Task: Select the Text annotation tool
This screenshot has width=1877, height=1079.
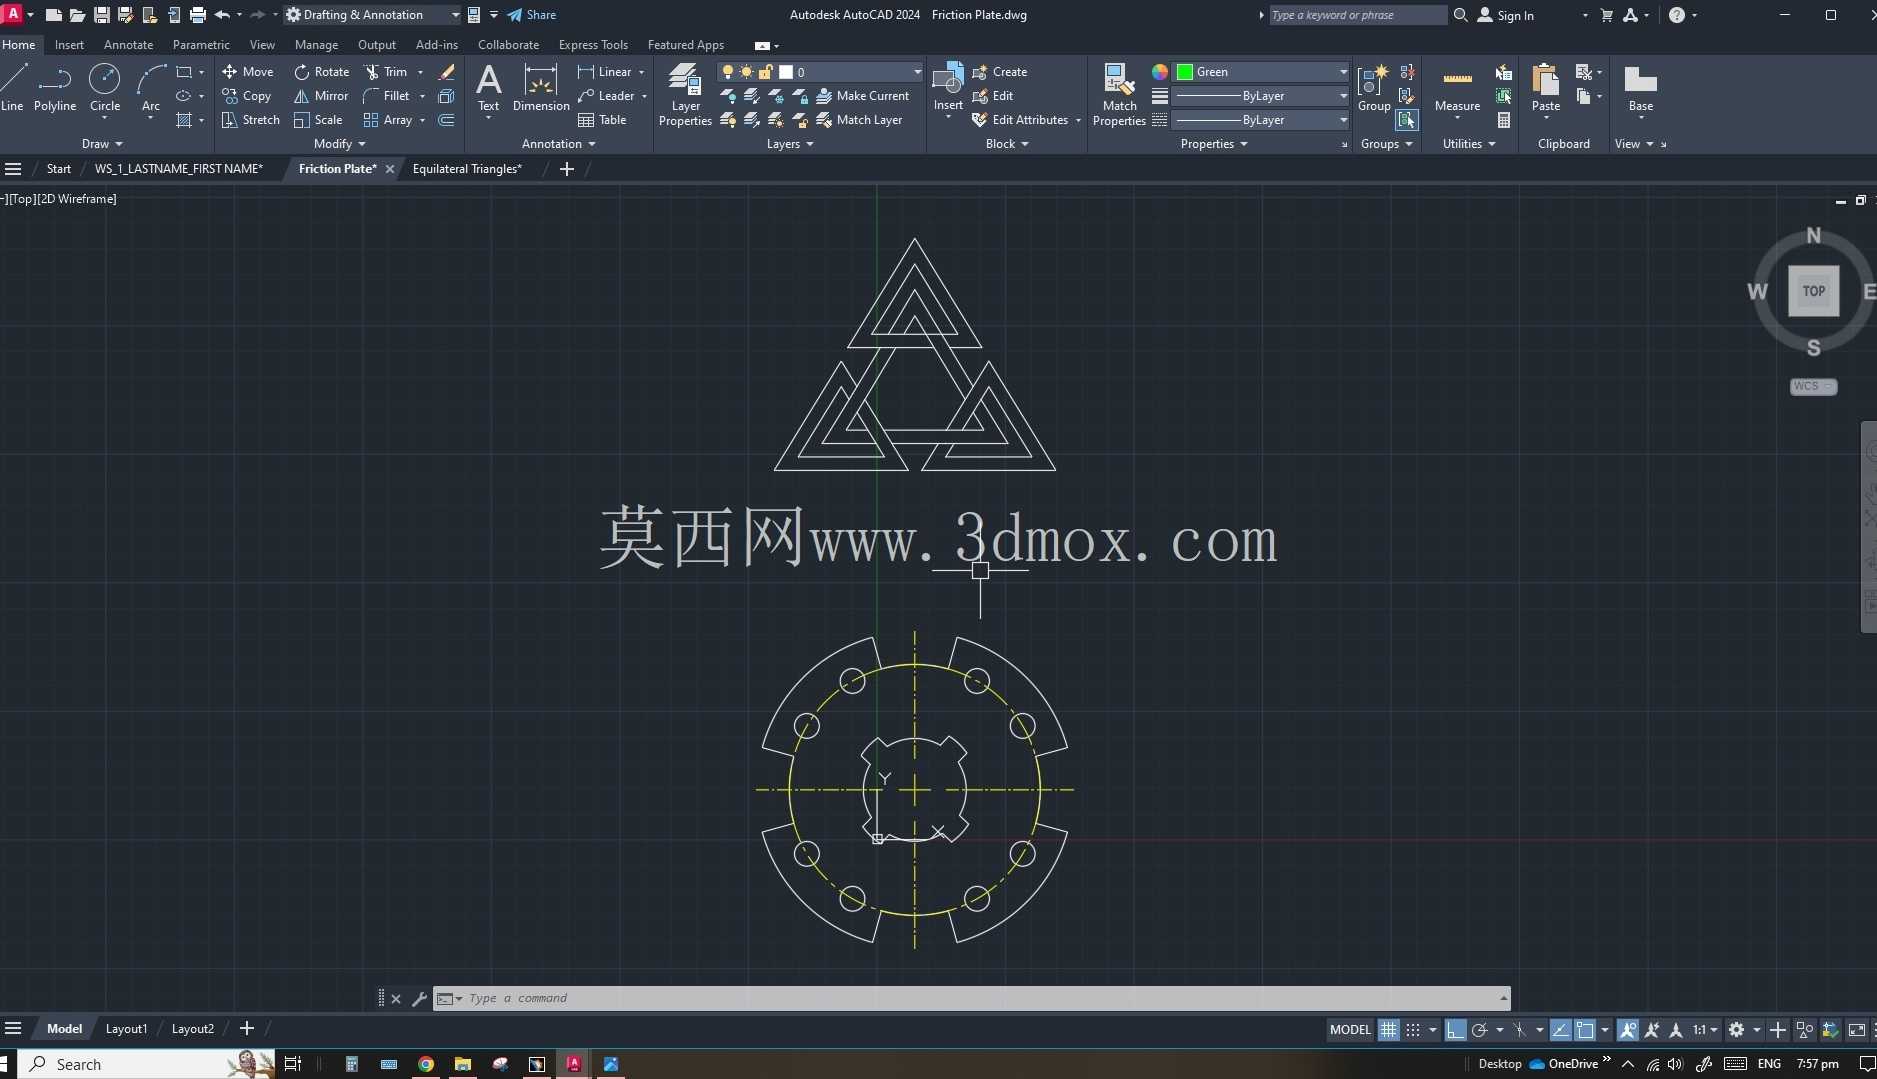Action: 488,88
